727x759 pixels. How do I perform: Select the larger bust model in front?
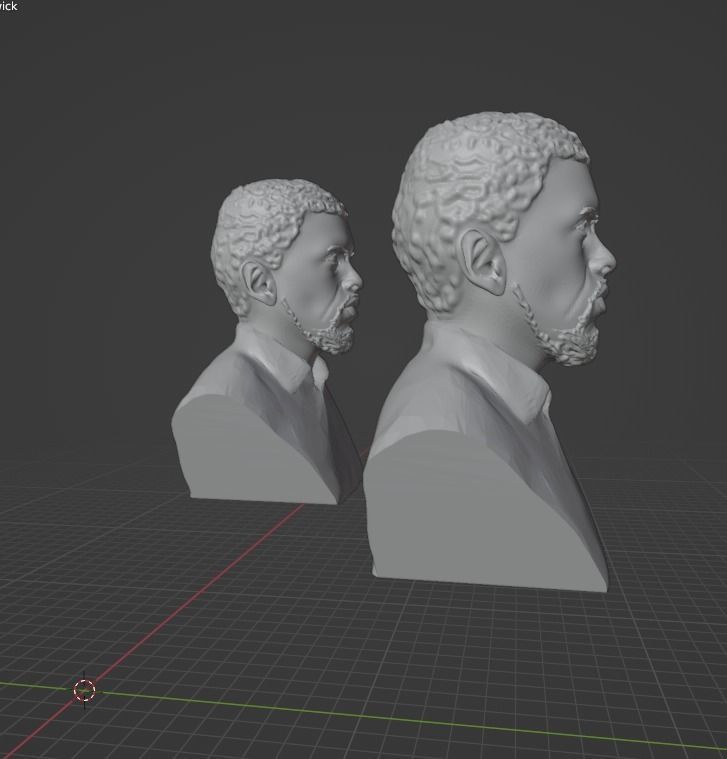tap(489, 352)
